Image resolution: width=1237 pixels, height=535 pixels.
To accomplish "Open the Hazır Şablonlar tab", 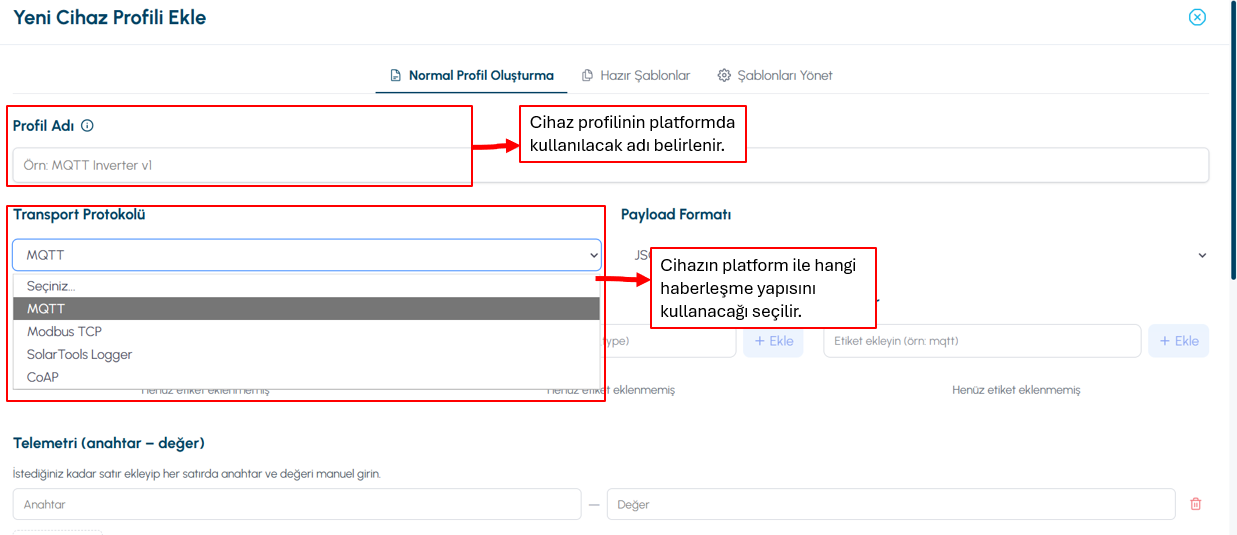I will coord(636,75).
